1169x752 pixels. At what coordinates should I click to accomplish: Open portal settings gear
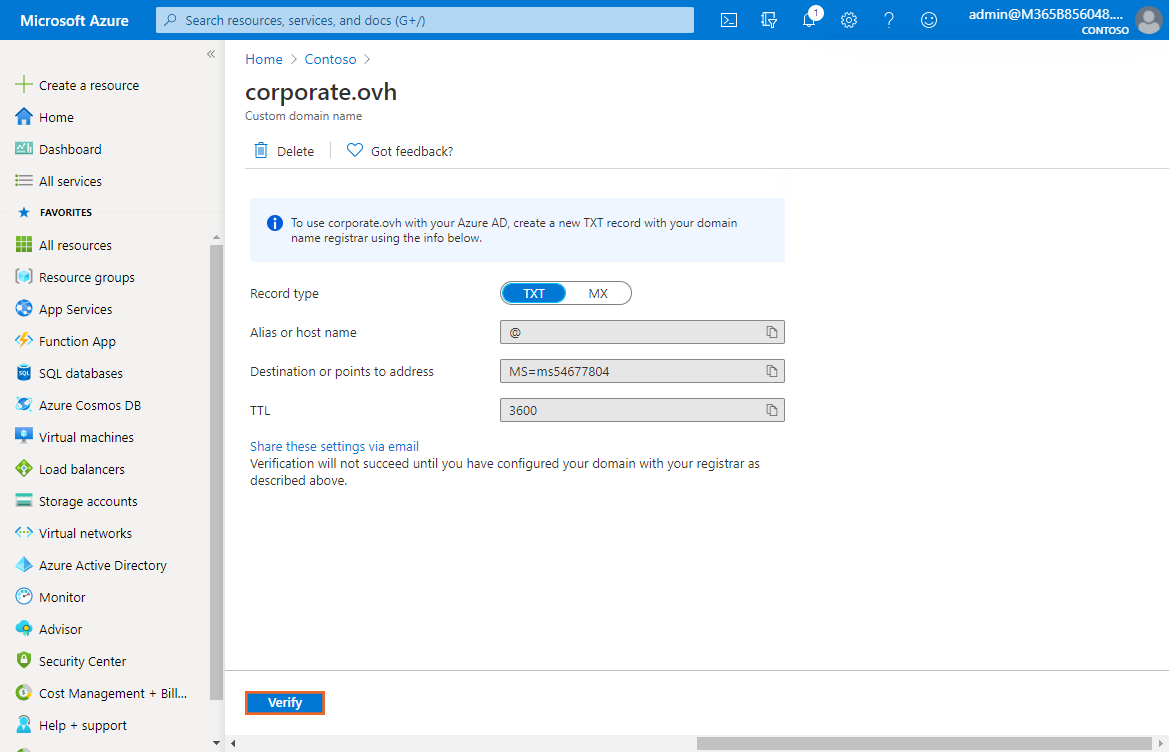click(x=849, y=20)
